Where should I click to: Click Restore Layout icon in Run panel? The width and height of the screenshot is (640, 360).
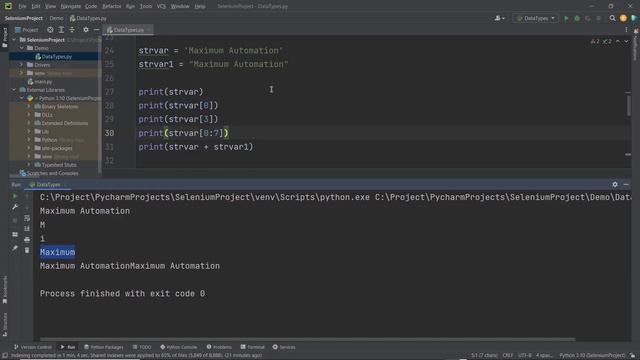15,234
